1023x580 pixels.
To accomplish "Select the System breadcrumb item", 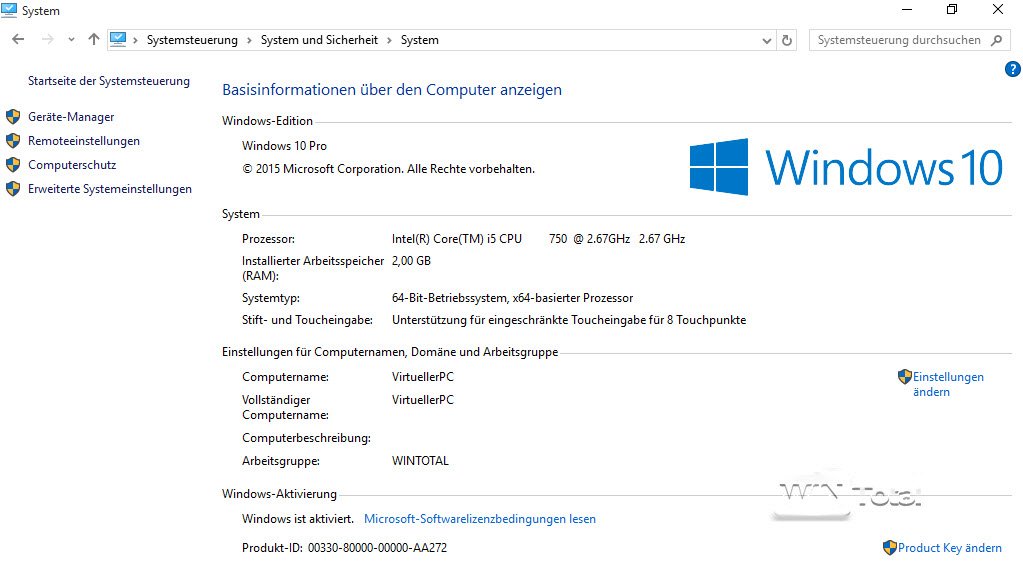I will click(x=420, y=40).
